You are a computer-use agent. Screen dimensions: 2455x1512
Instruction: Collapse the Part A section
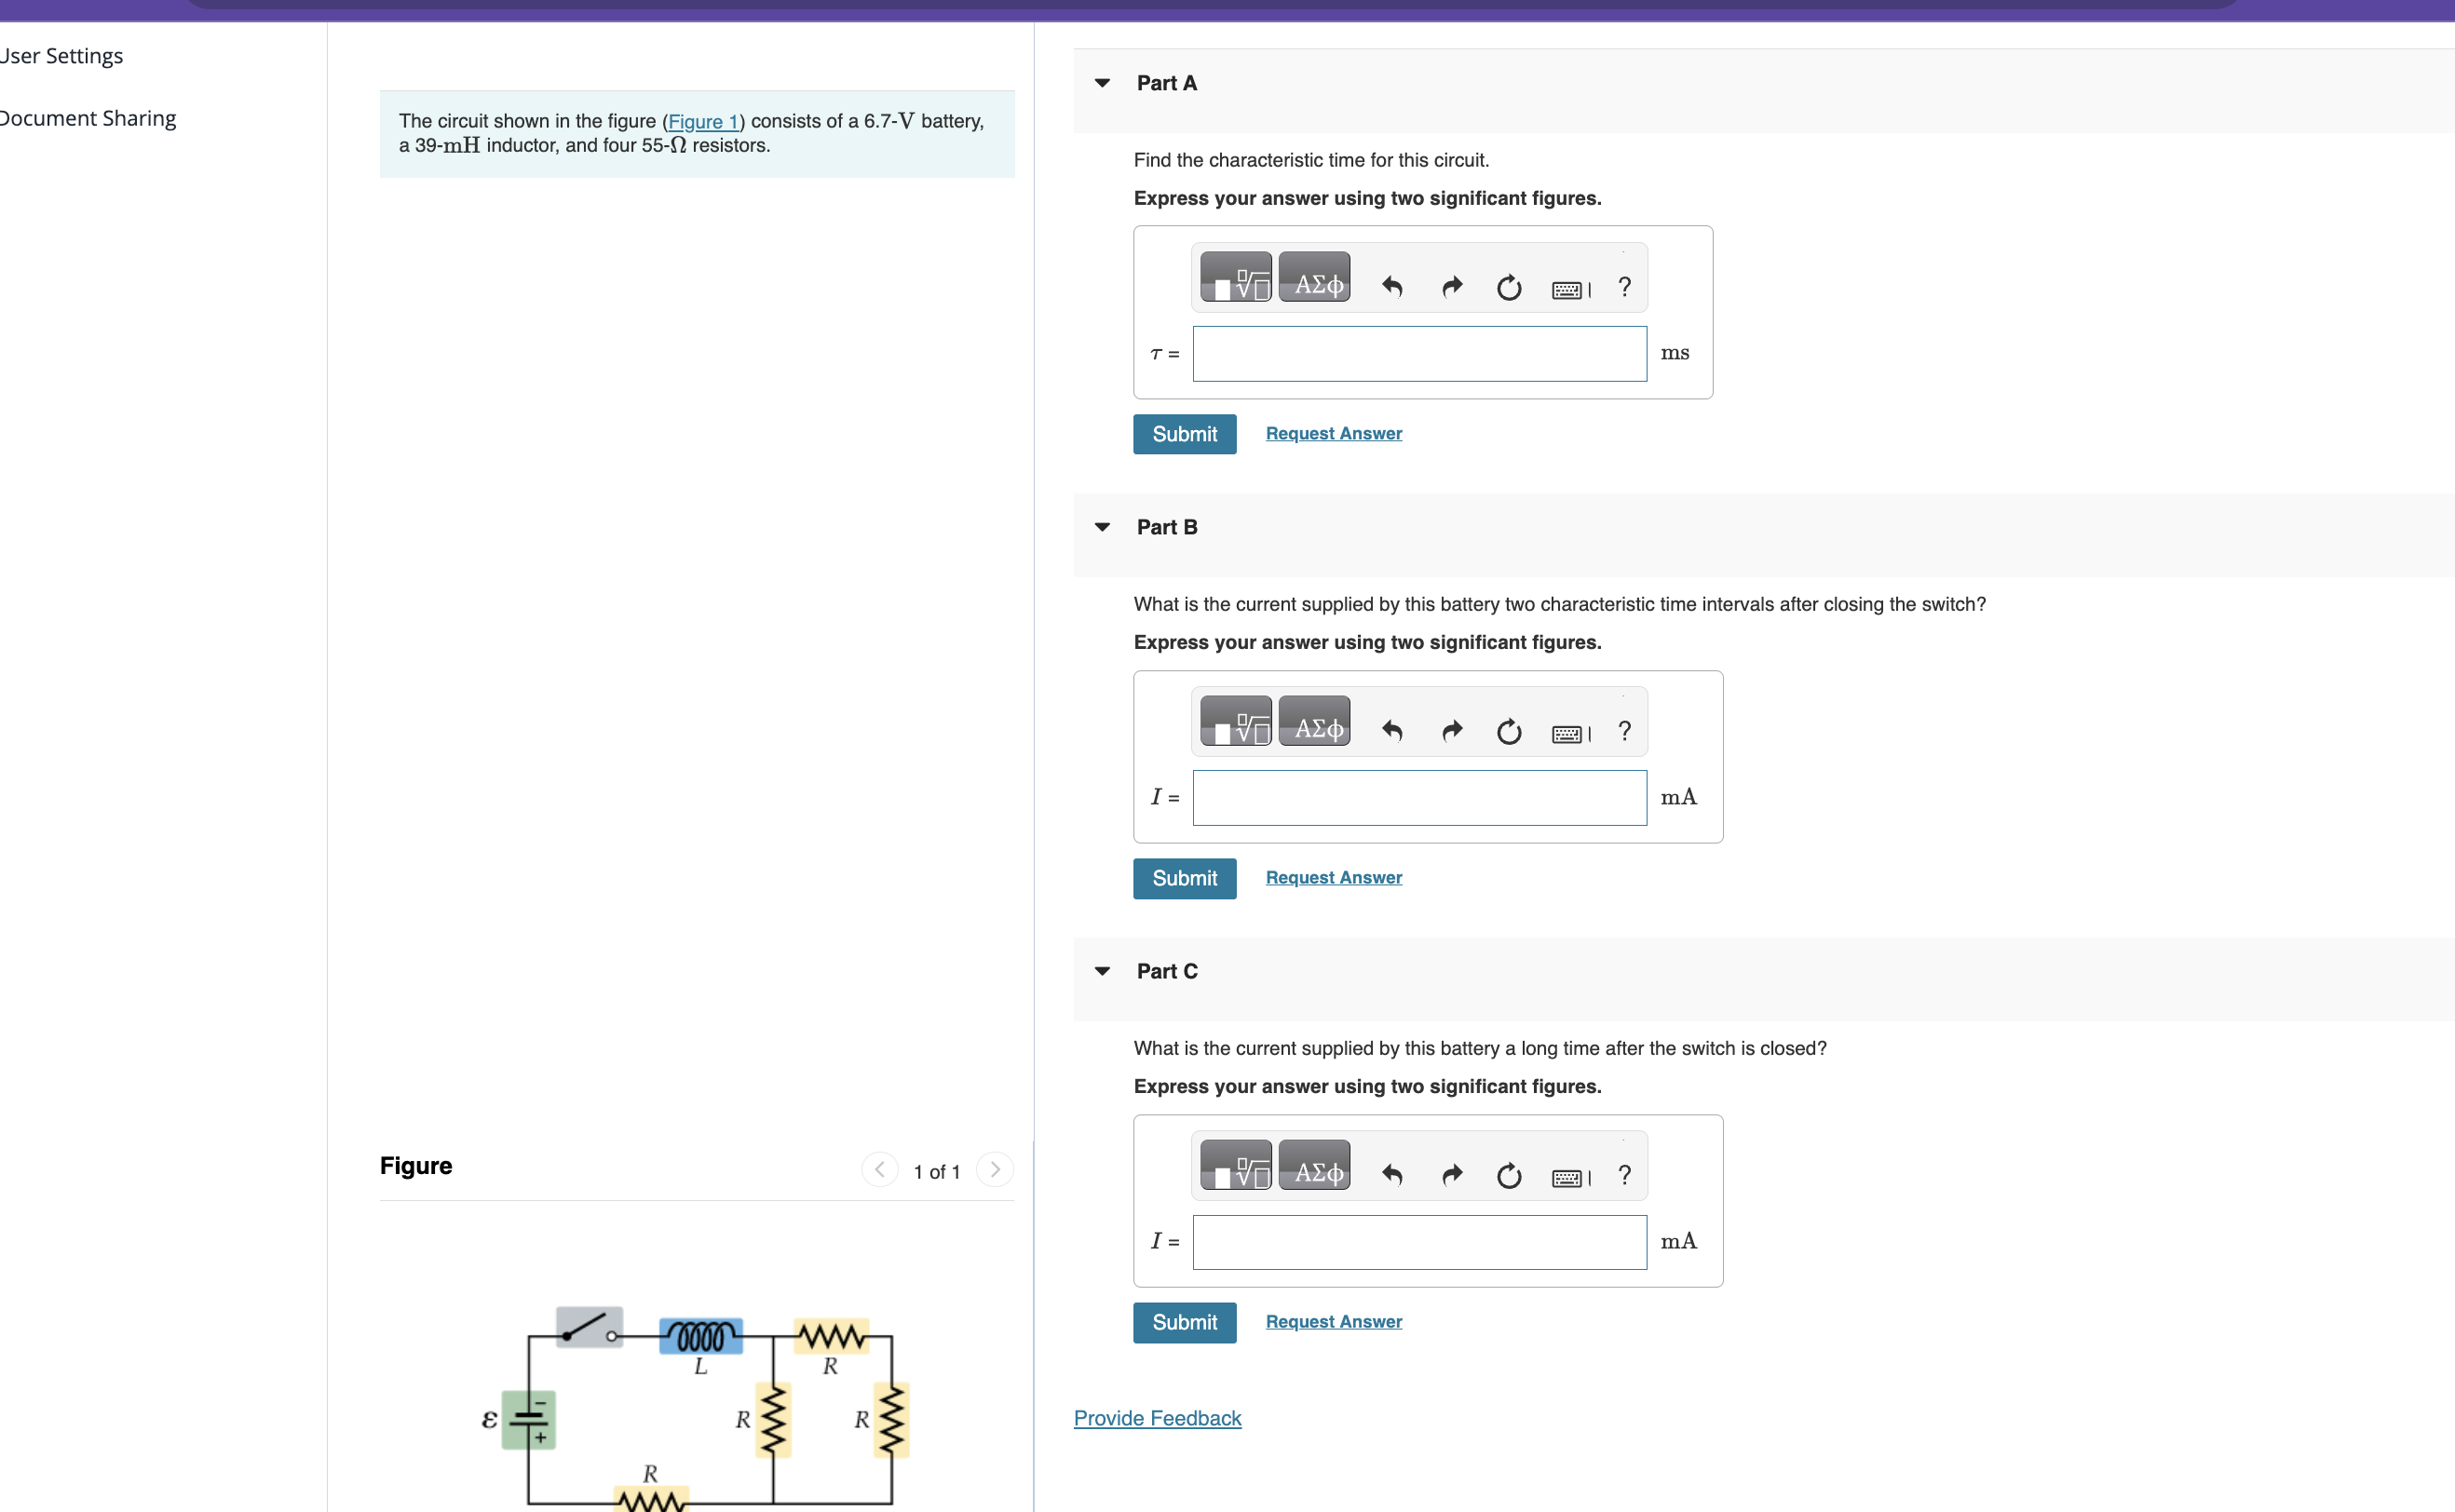tap(1101, 84)
